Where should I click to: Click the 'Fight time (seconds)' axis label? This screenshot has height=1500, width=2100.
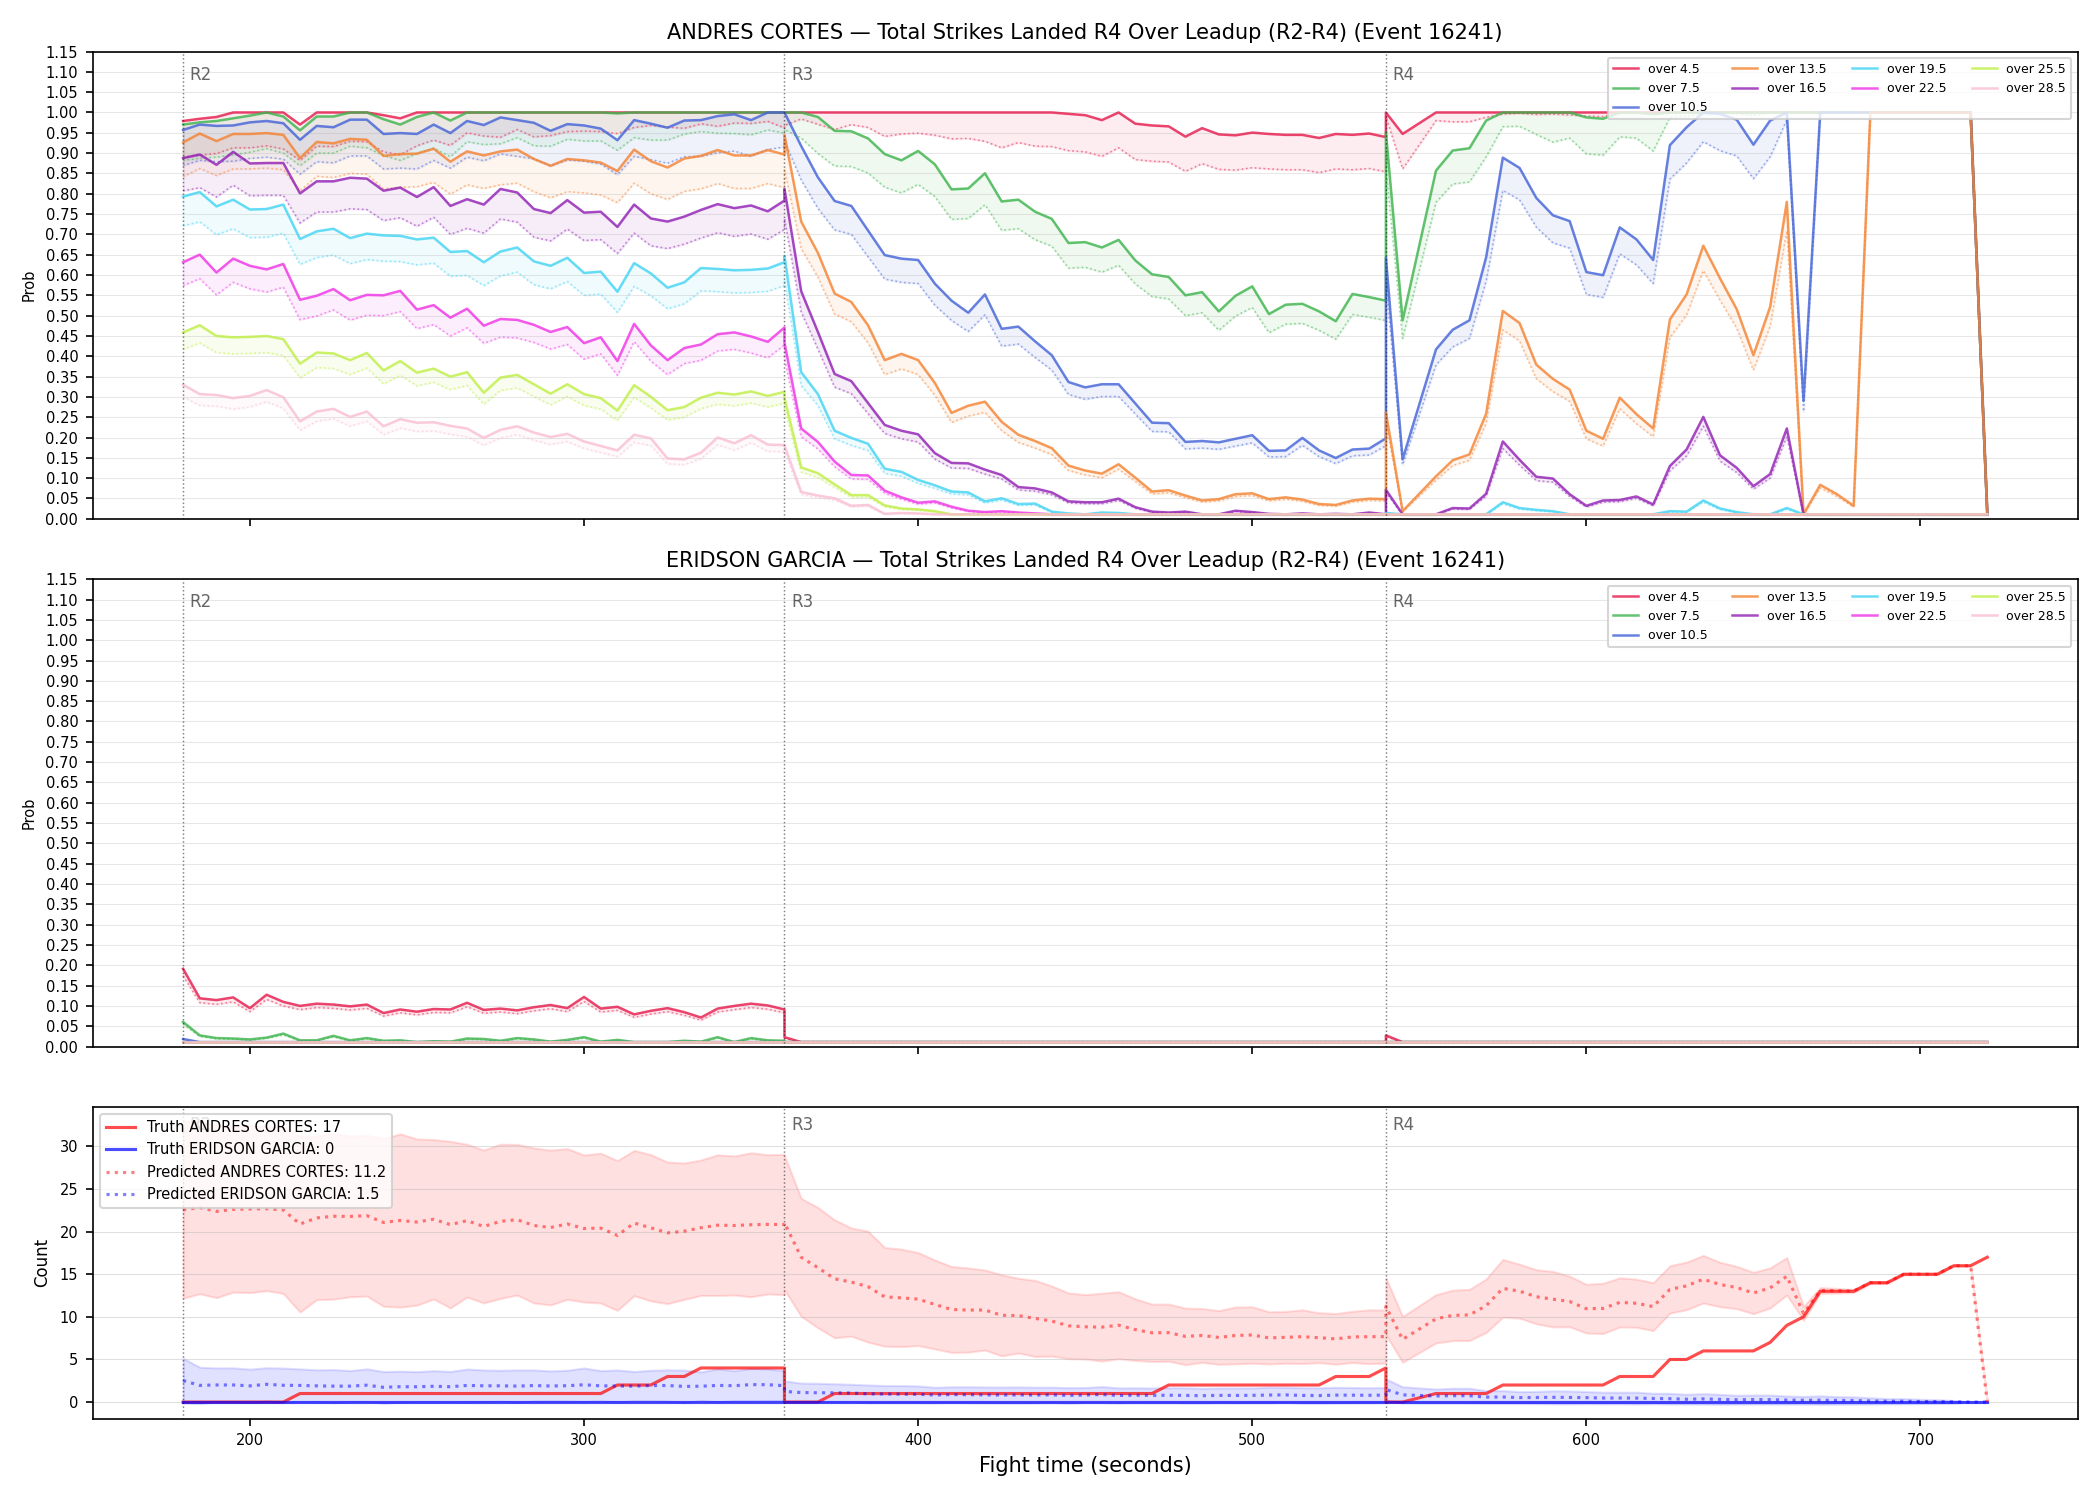pos(1085,1465)
